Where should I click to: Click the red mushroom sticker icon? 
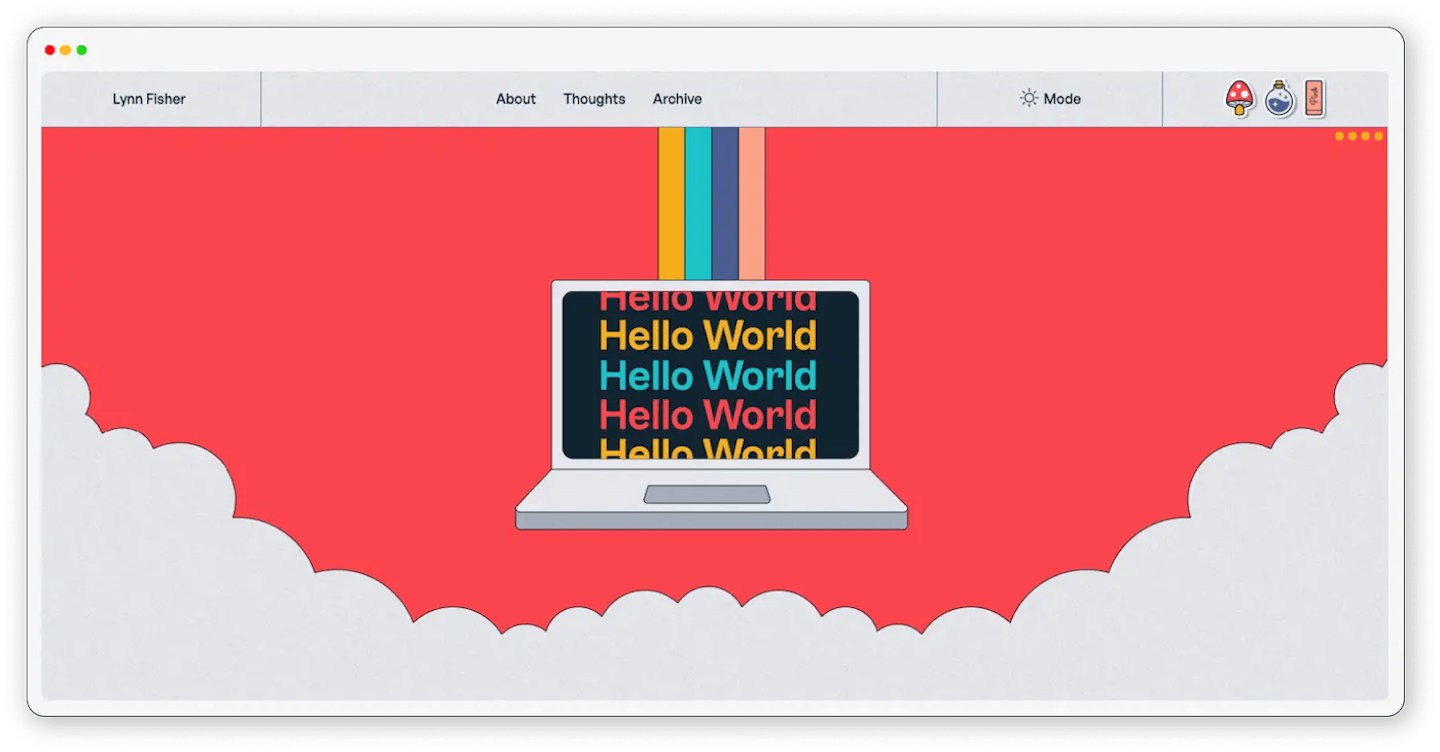point(1240,98)
